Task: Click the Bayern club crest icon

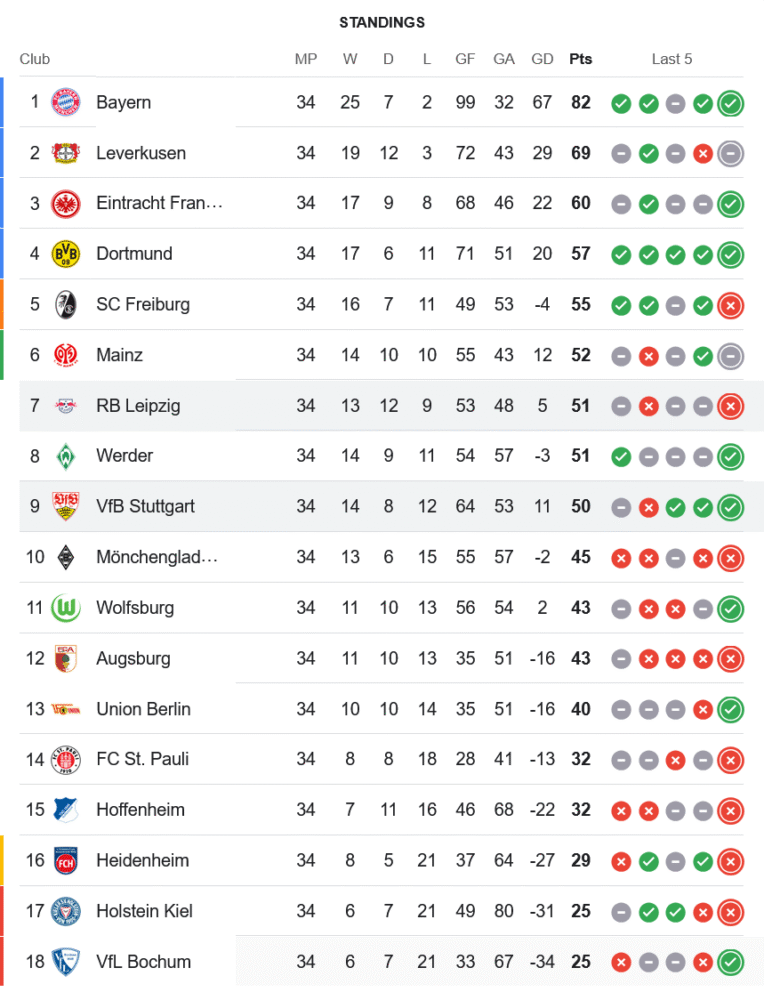Action: (65, 102)
